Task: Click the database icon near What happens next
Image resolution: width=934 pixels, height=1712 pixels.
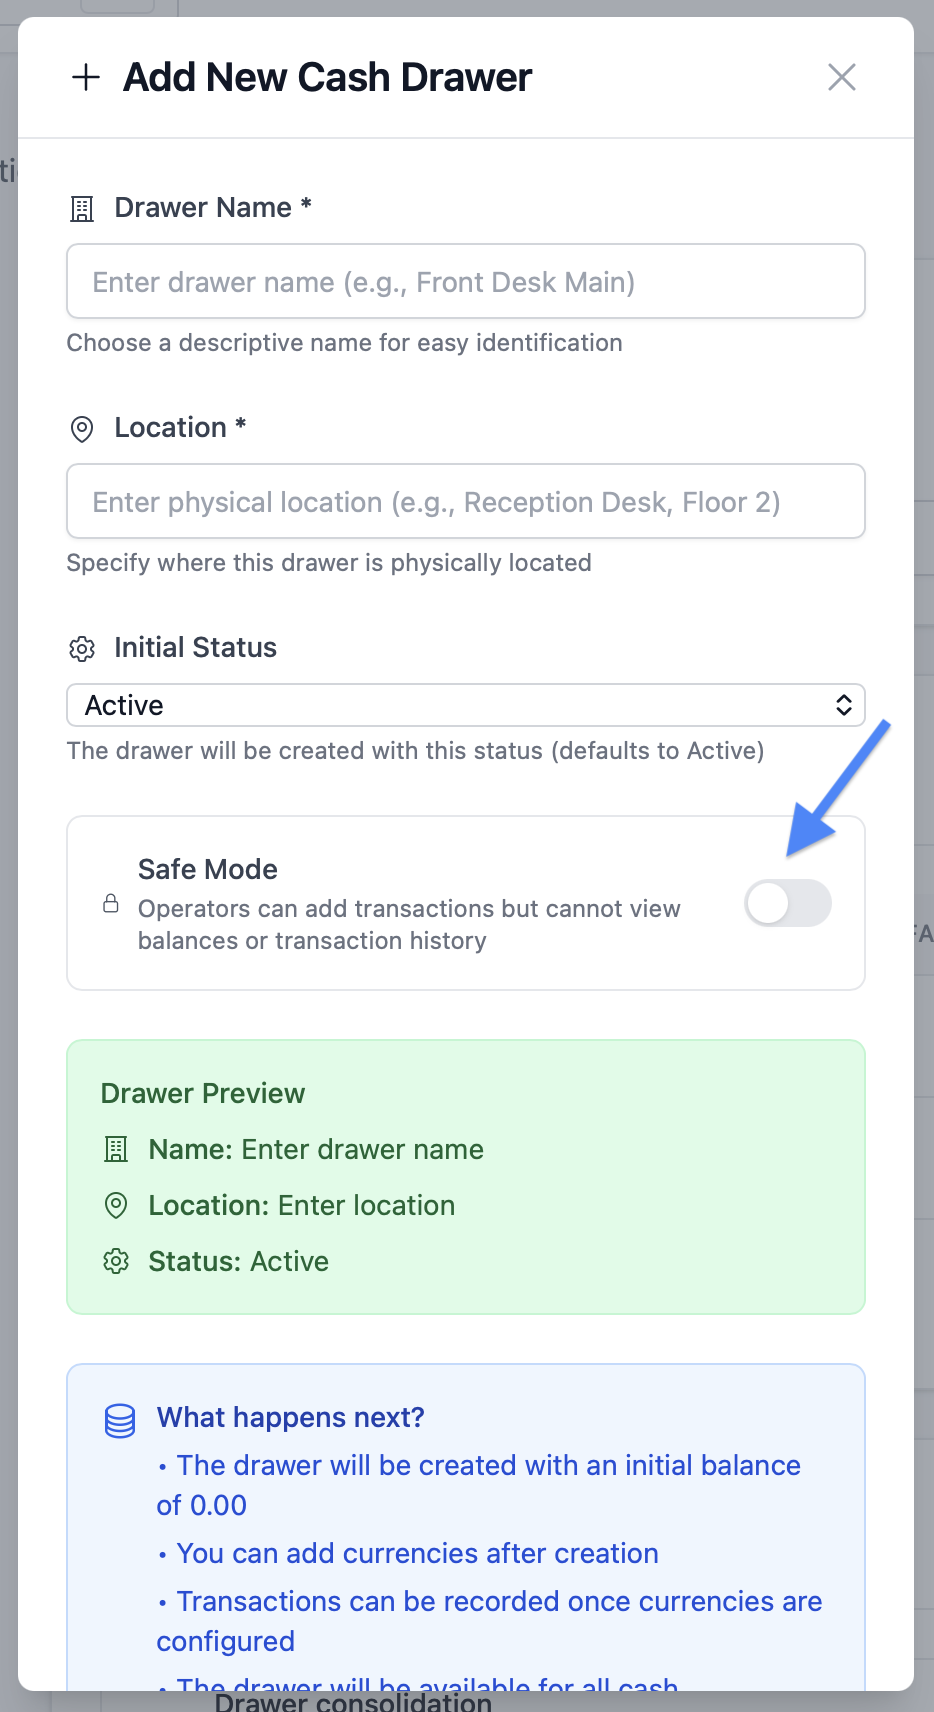Action: pos(120,1420)
